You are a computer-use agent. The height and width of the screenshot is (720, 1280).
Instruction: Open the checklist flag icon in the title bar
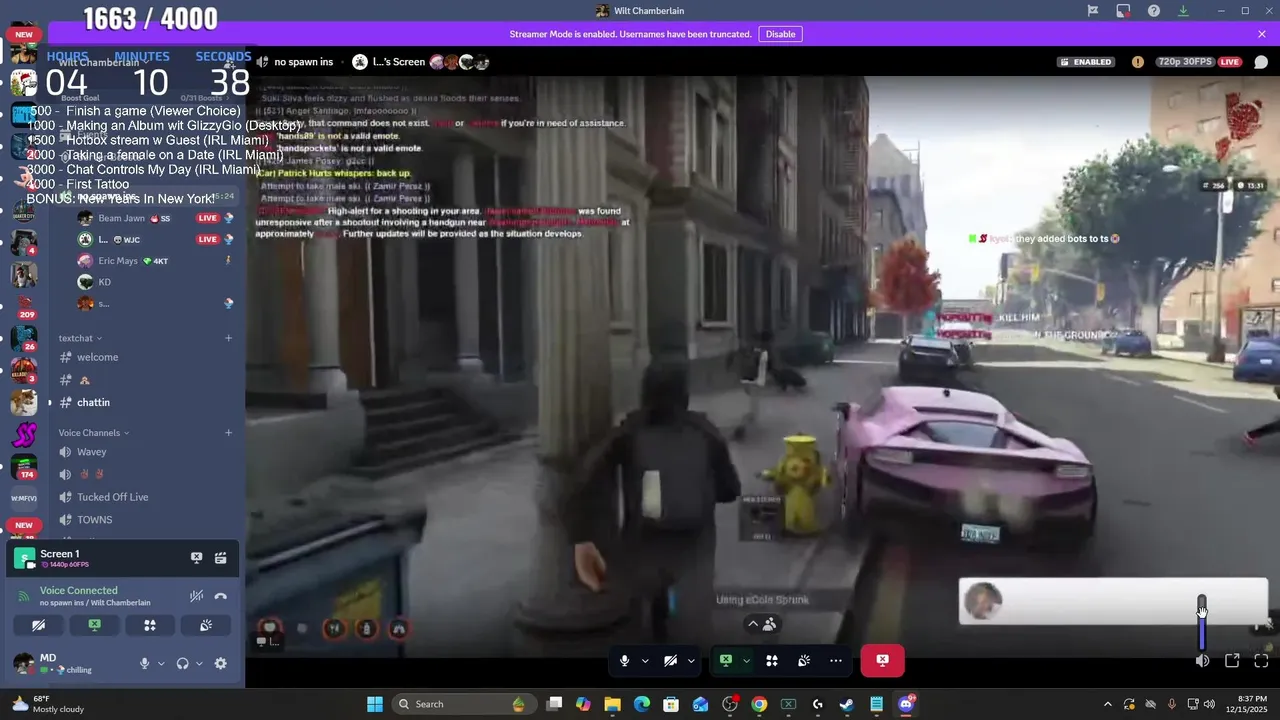pyautogui.click(x=1093, y=11)
